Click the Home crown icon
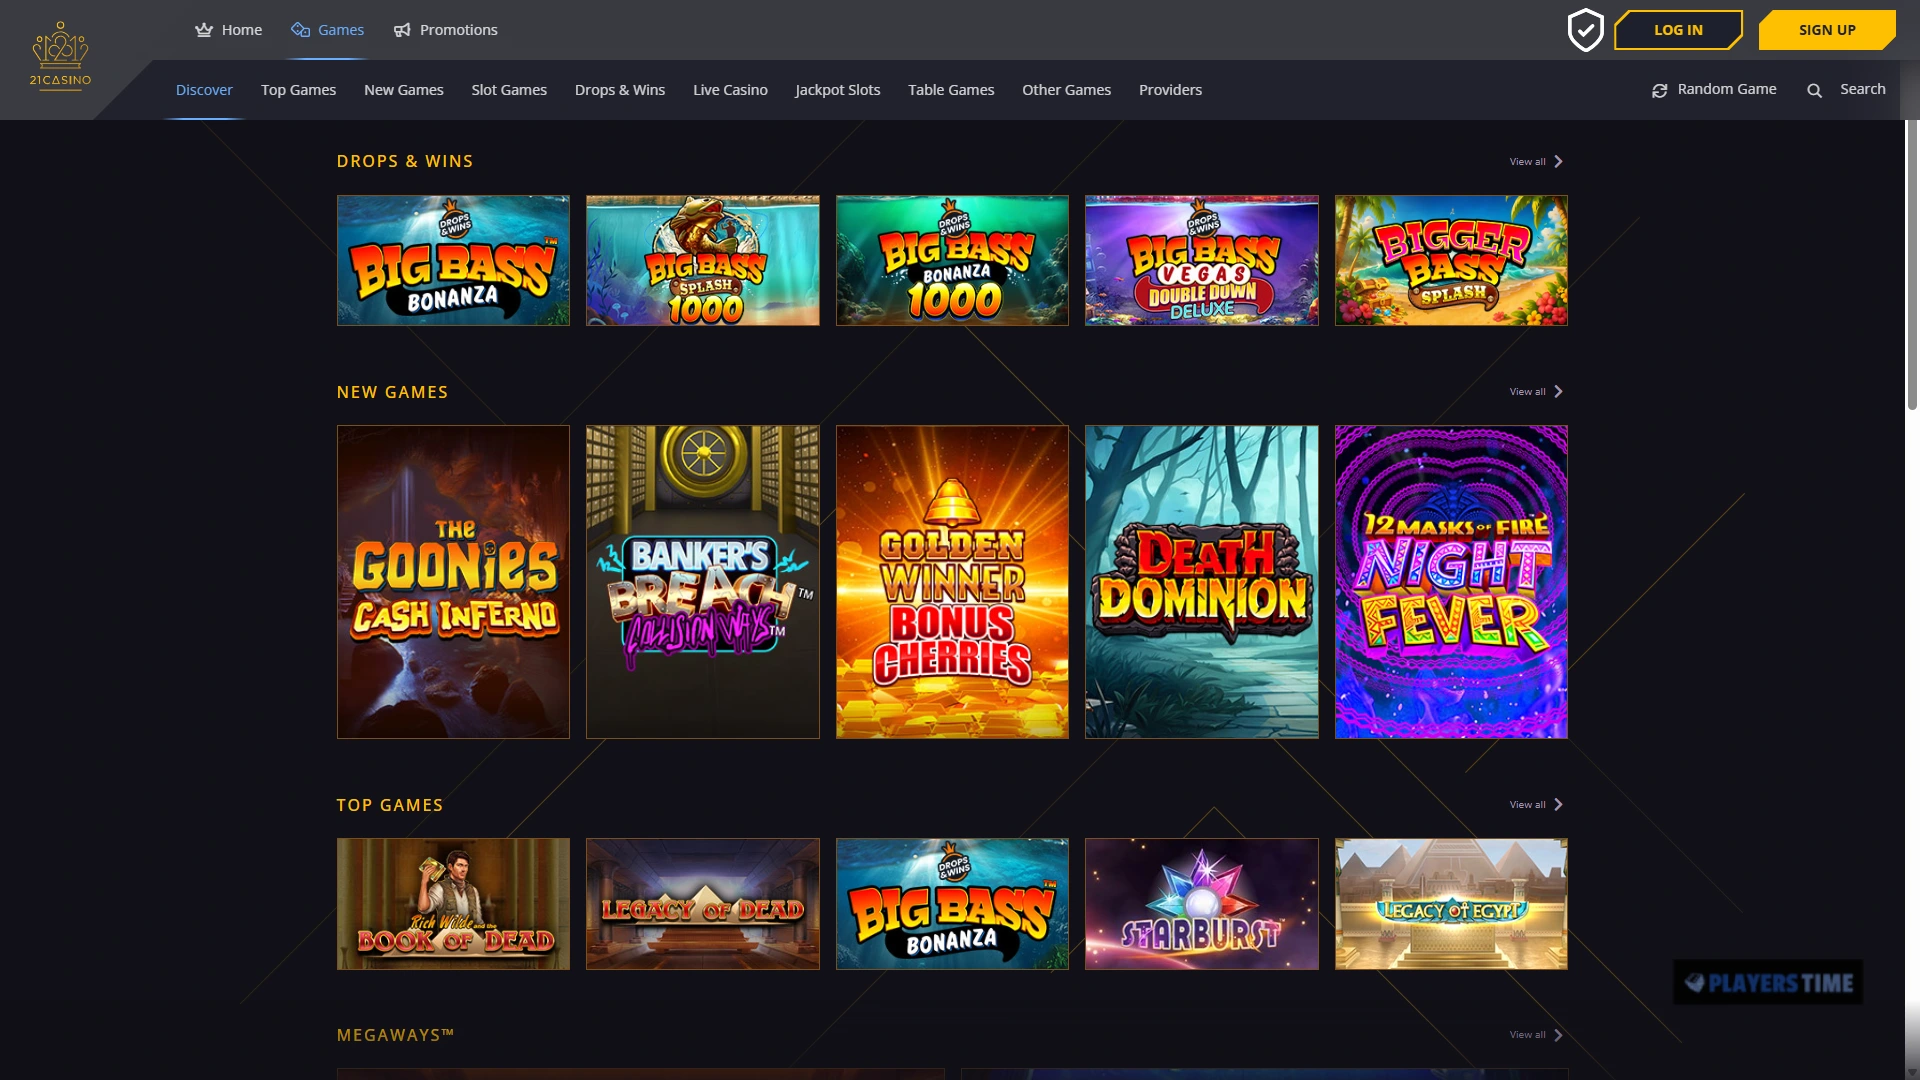Image resolution: width=1920 pixels, height=1080 pixels. [204, 30]
